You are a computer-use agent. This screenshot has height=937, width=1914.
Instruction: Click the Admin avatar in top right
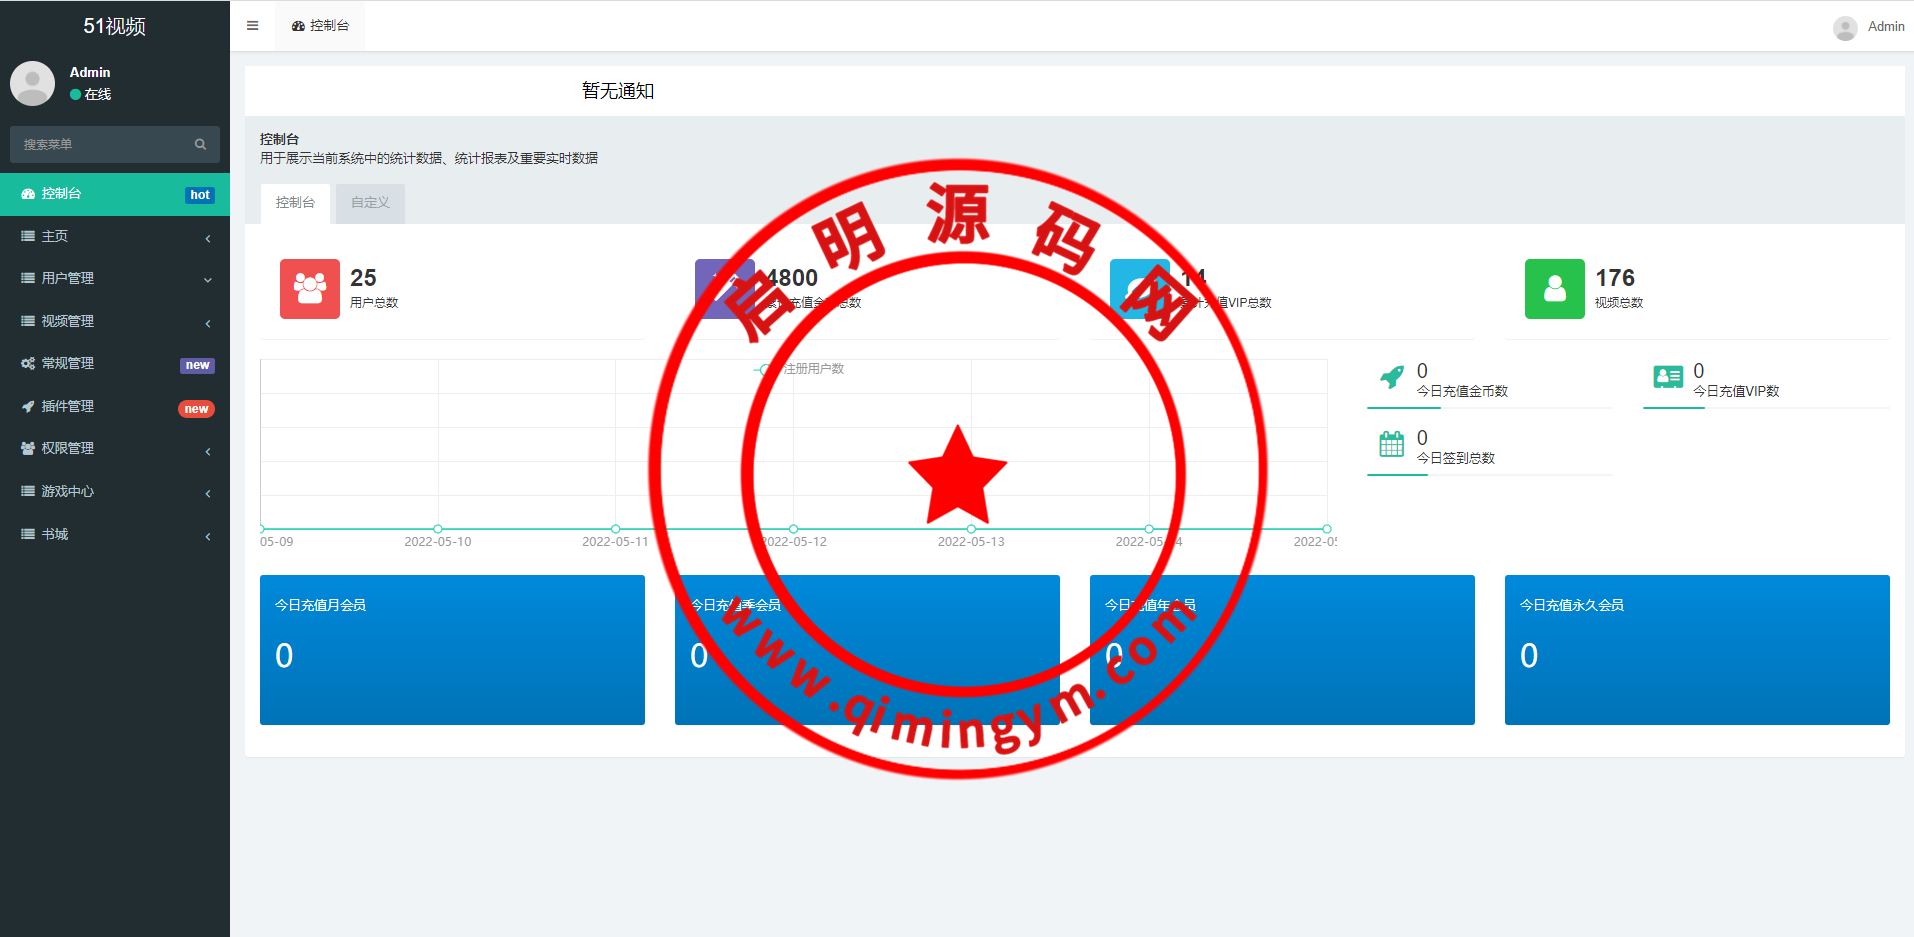tap(1845, 27)
